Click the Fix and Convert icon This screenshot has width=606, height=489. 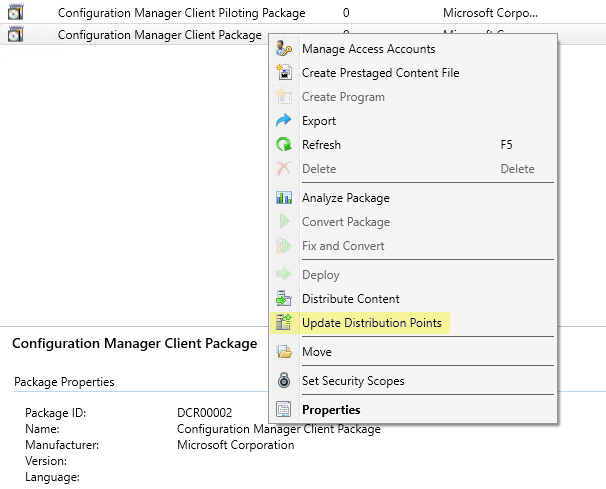pos(284,245)
